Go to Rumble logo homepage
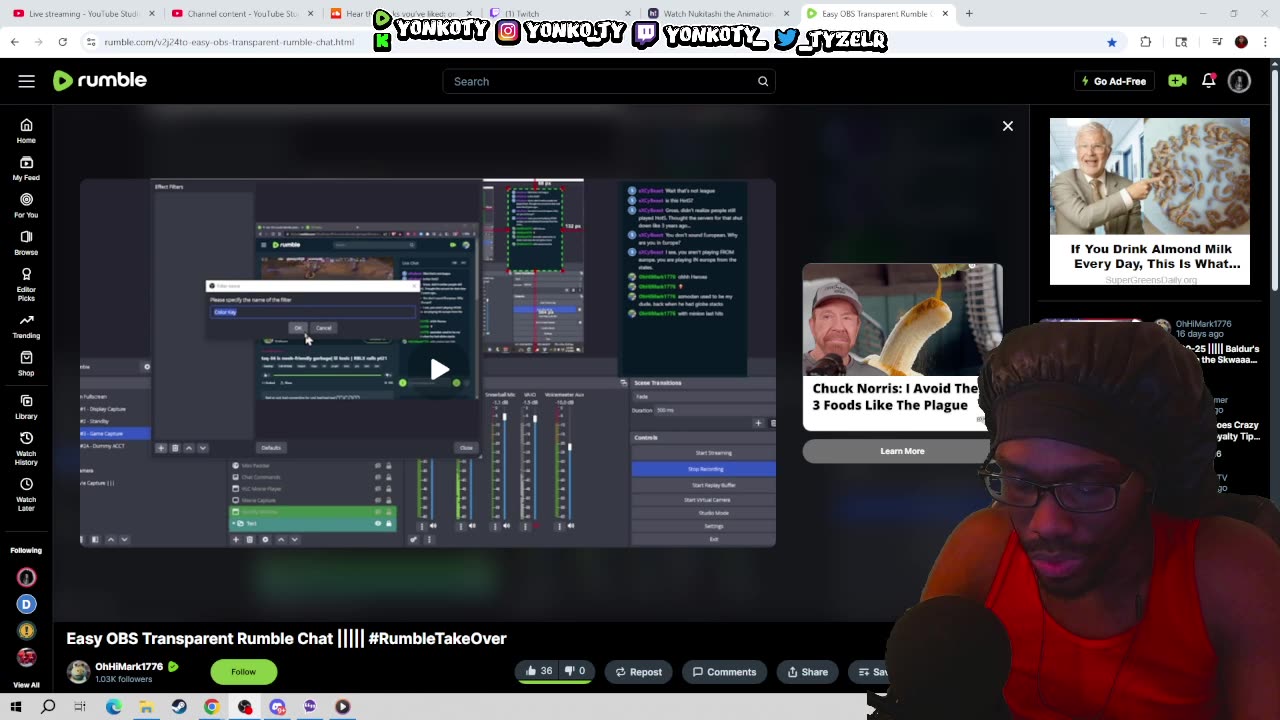This screenshot has height=720, width=1280. [x=100, y=81]
